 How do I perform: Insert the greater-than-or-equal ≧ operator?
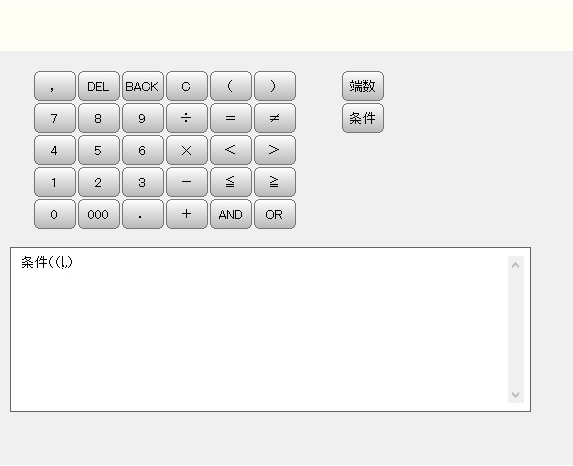point(275,182)
